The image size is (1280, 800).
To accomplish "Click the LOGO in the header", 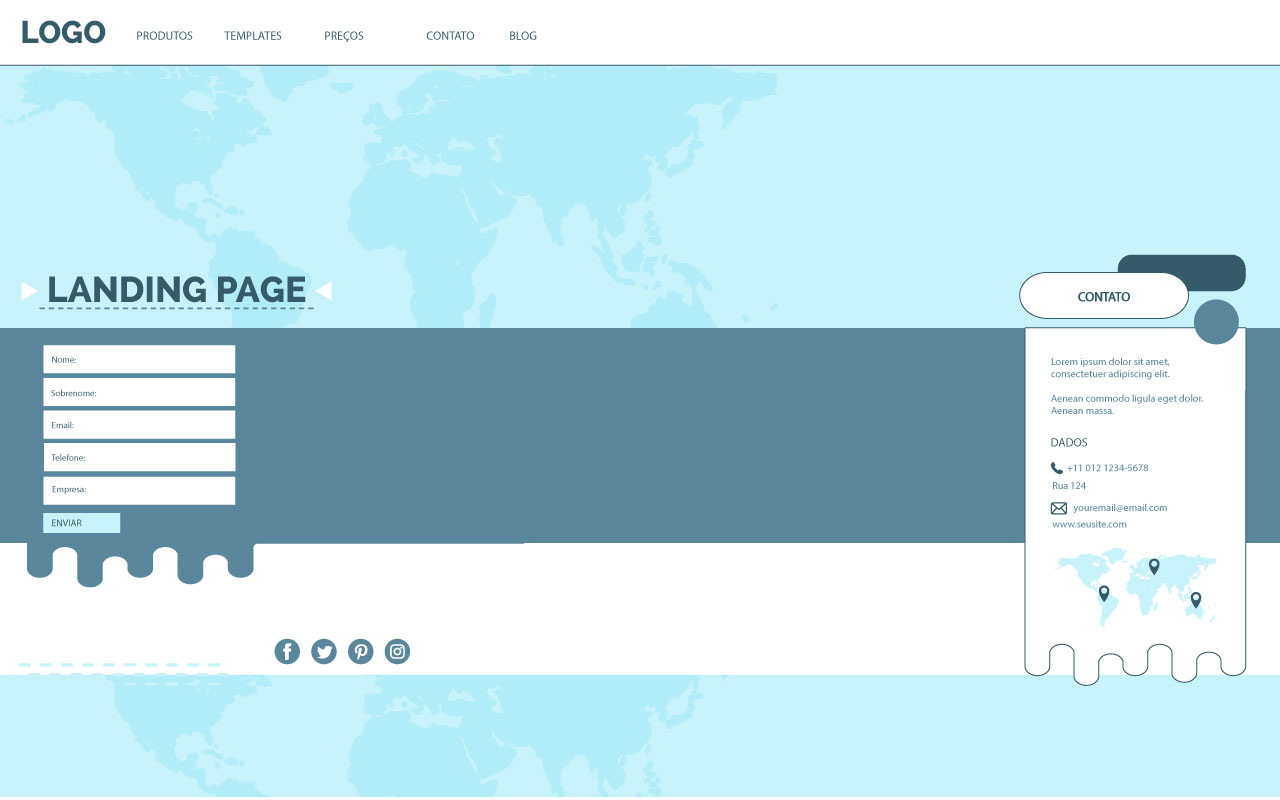I will tap(63, 32).
